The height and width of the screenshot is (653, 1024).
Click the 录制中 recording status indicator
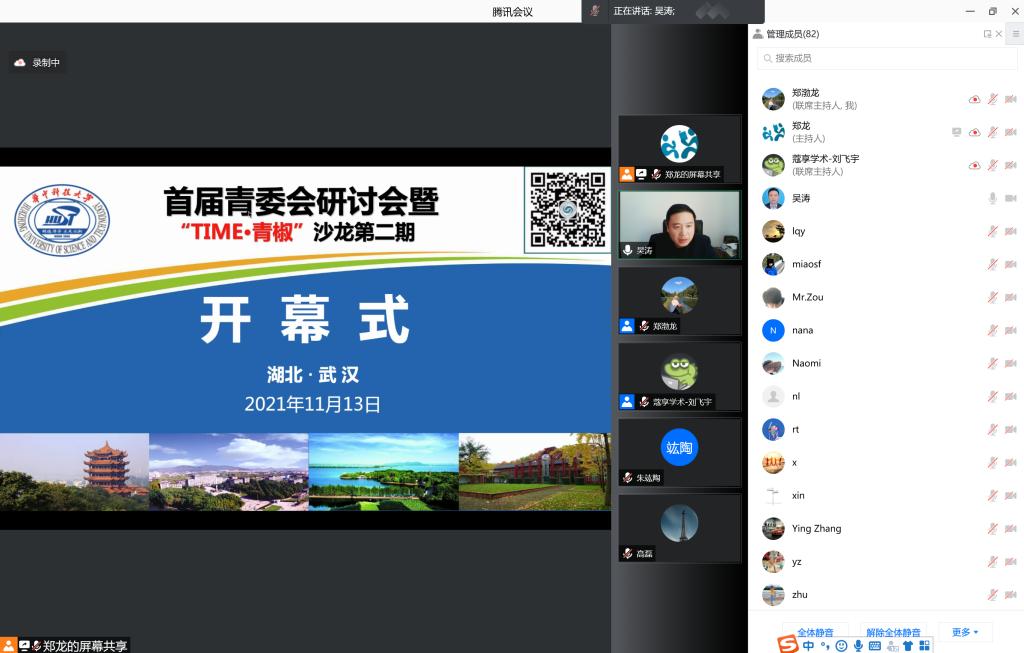tap(38, 62)
